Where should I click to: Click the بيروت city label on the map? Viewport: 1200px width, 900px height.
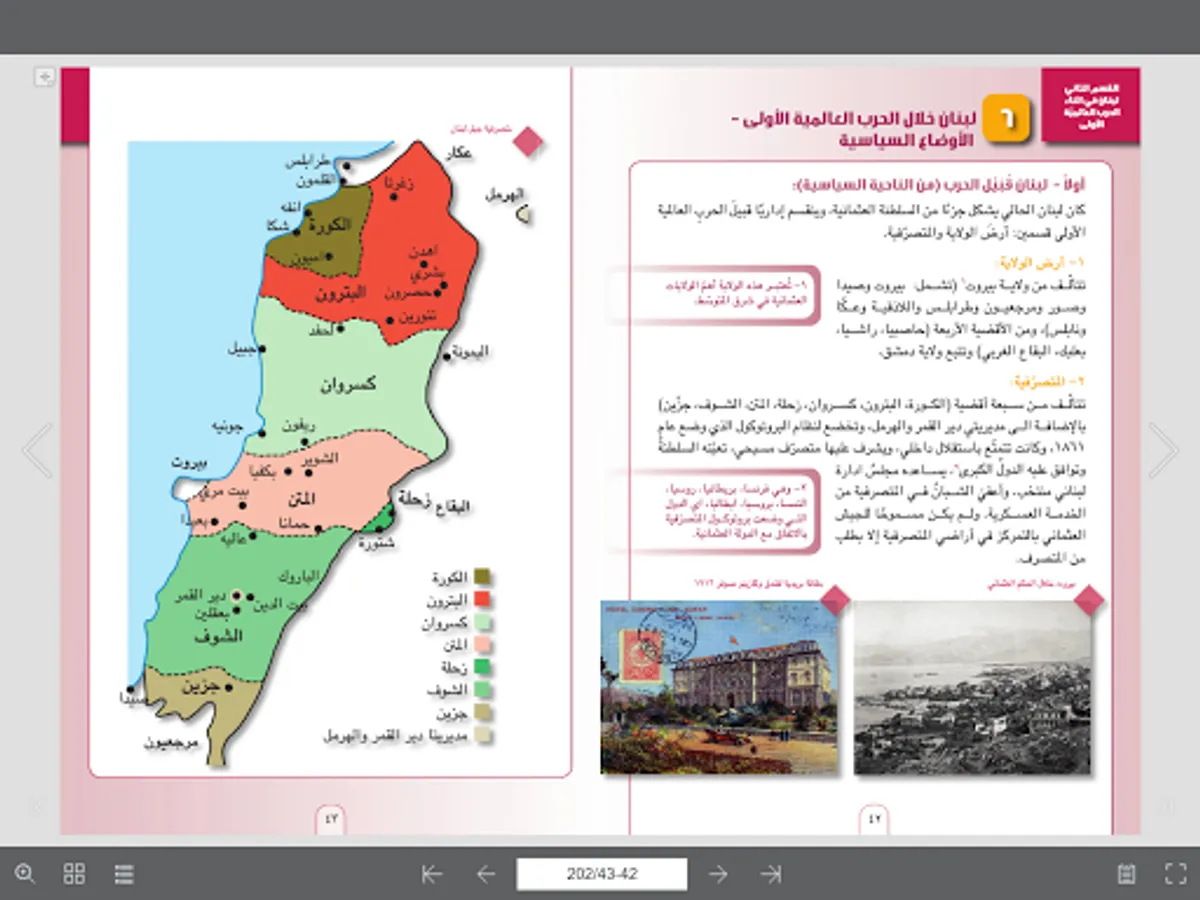click(188, 464)
